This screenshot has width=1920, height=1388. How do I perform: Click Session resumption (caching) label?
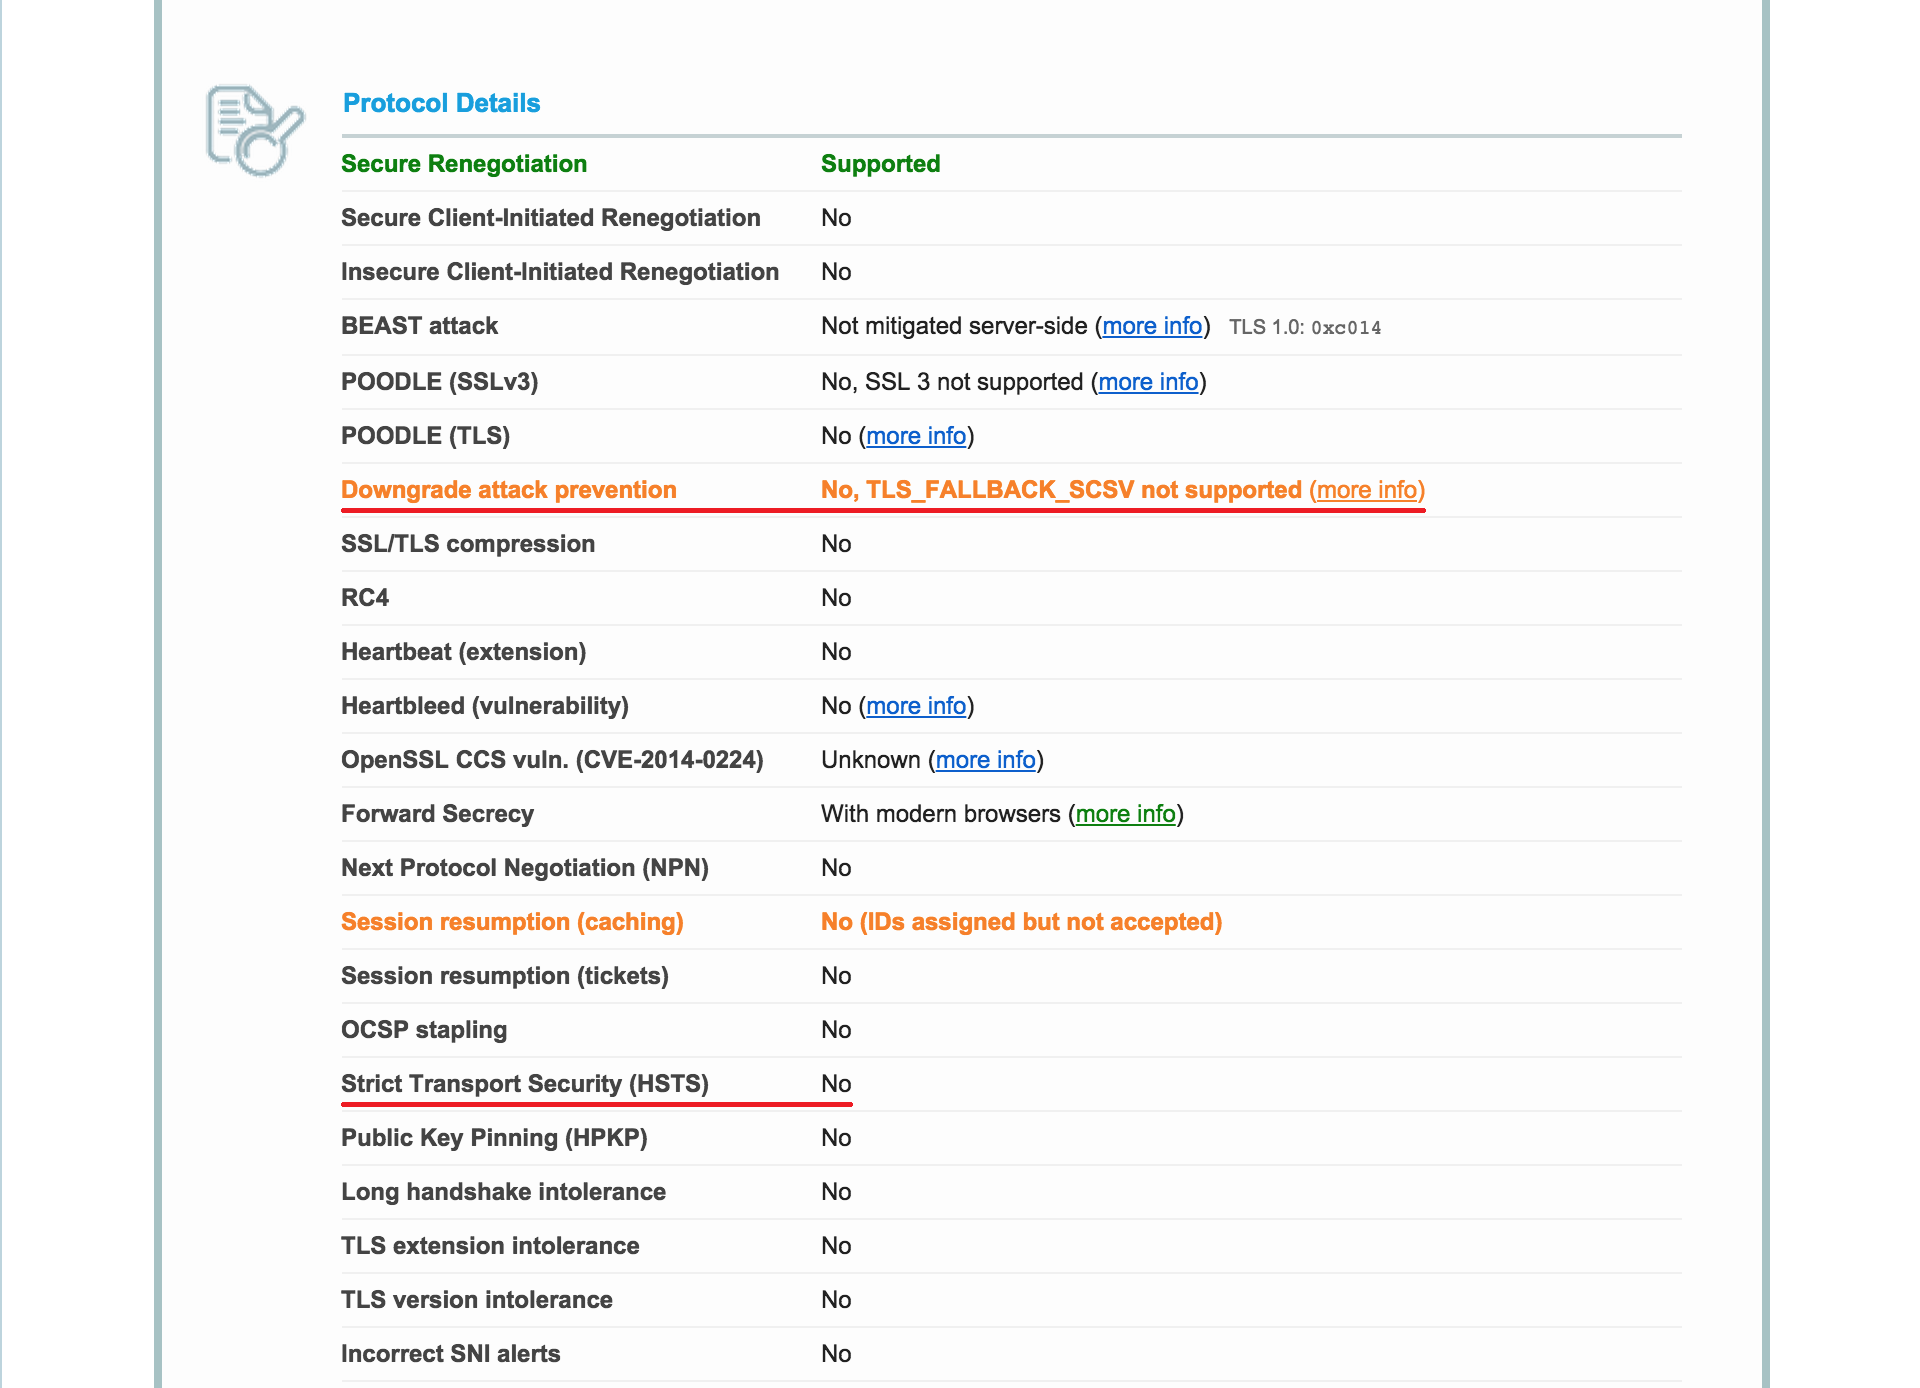click(512, 922)
